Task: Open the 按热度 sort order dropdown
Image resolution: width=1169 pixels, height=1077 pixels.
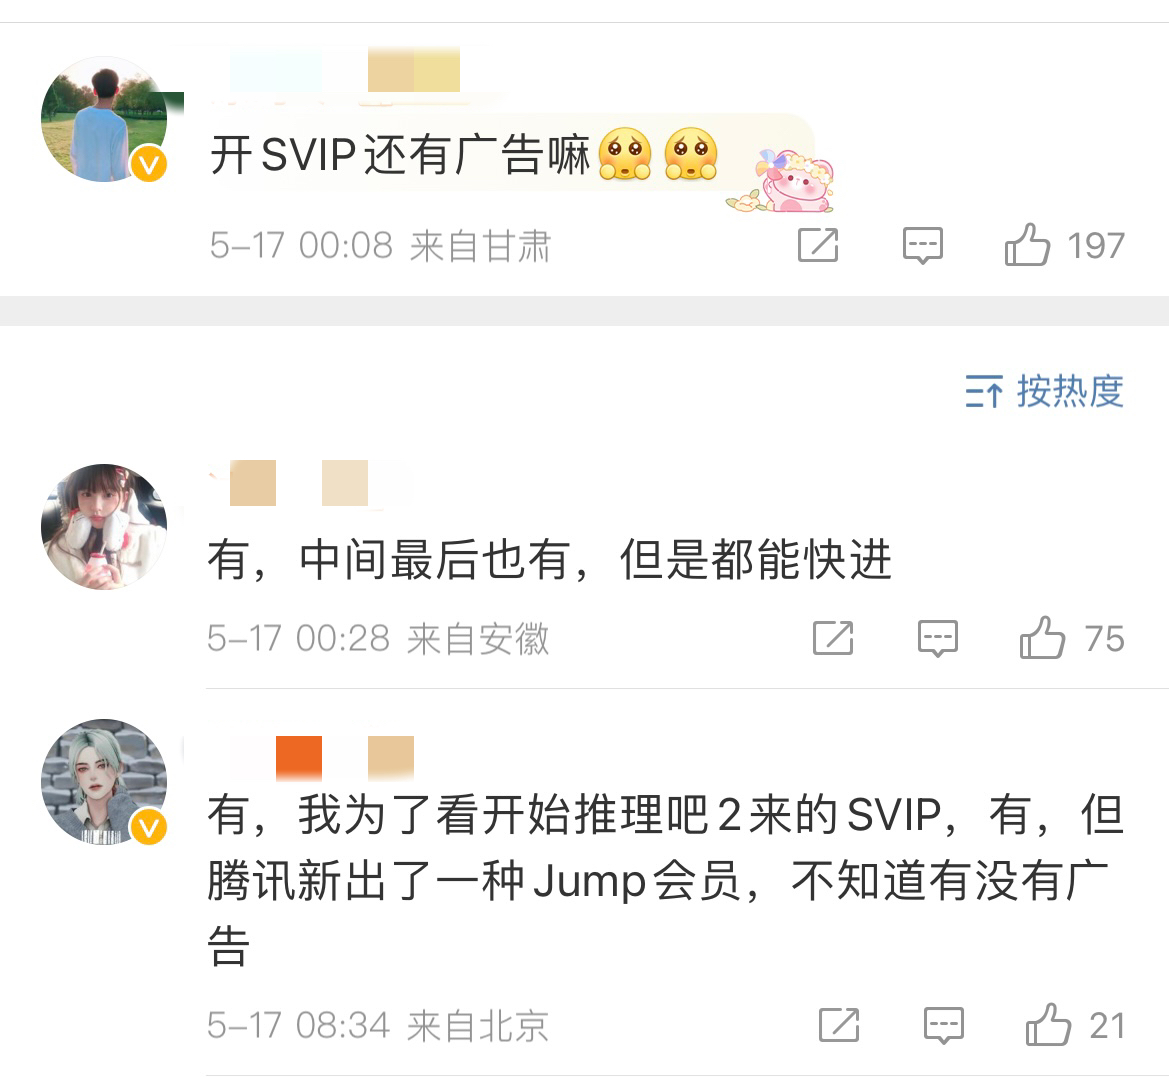Action: [x=1044, y=391]
